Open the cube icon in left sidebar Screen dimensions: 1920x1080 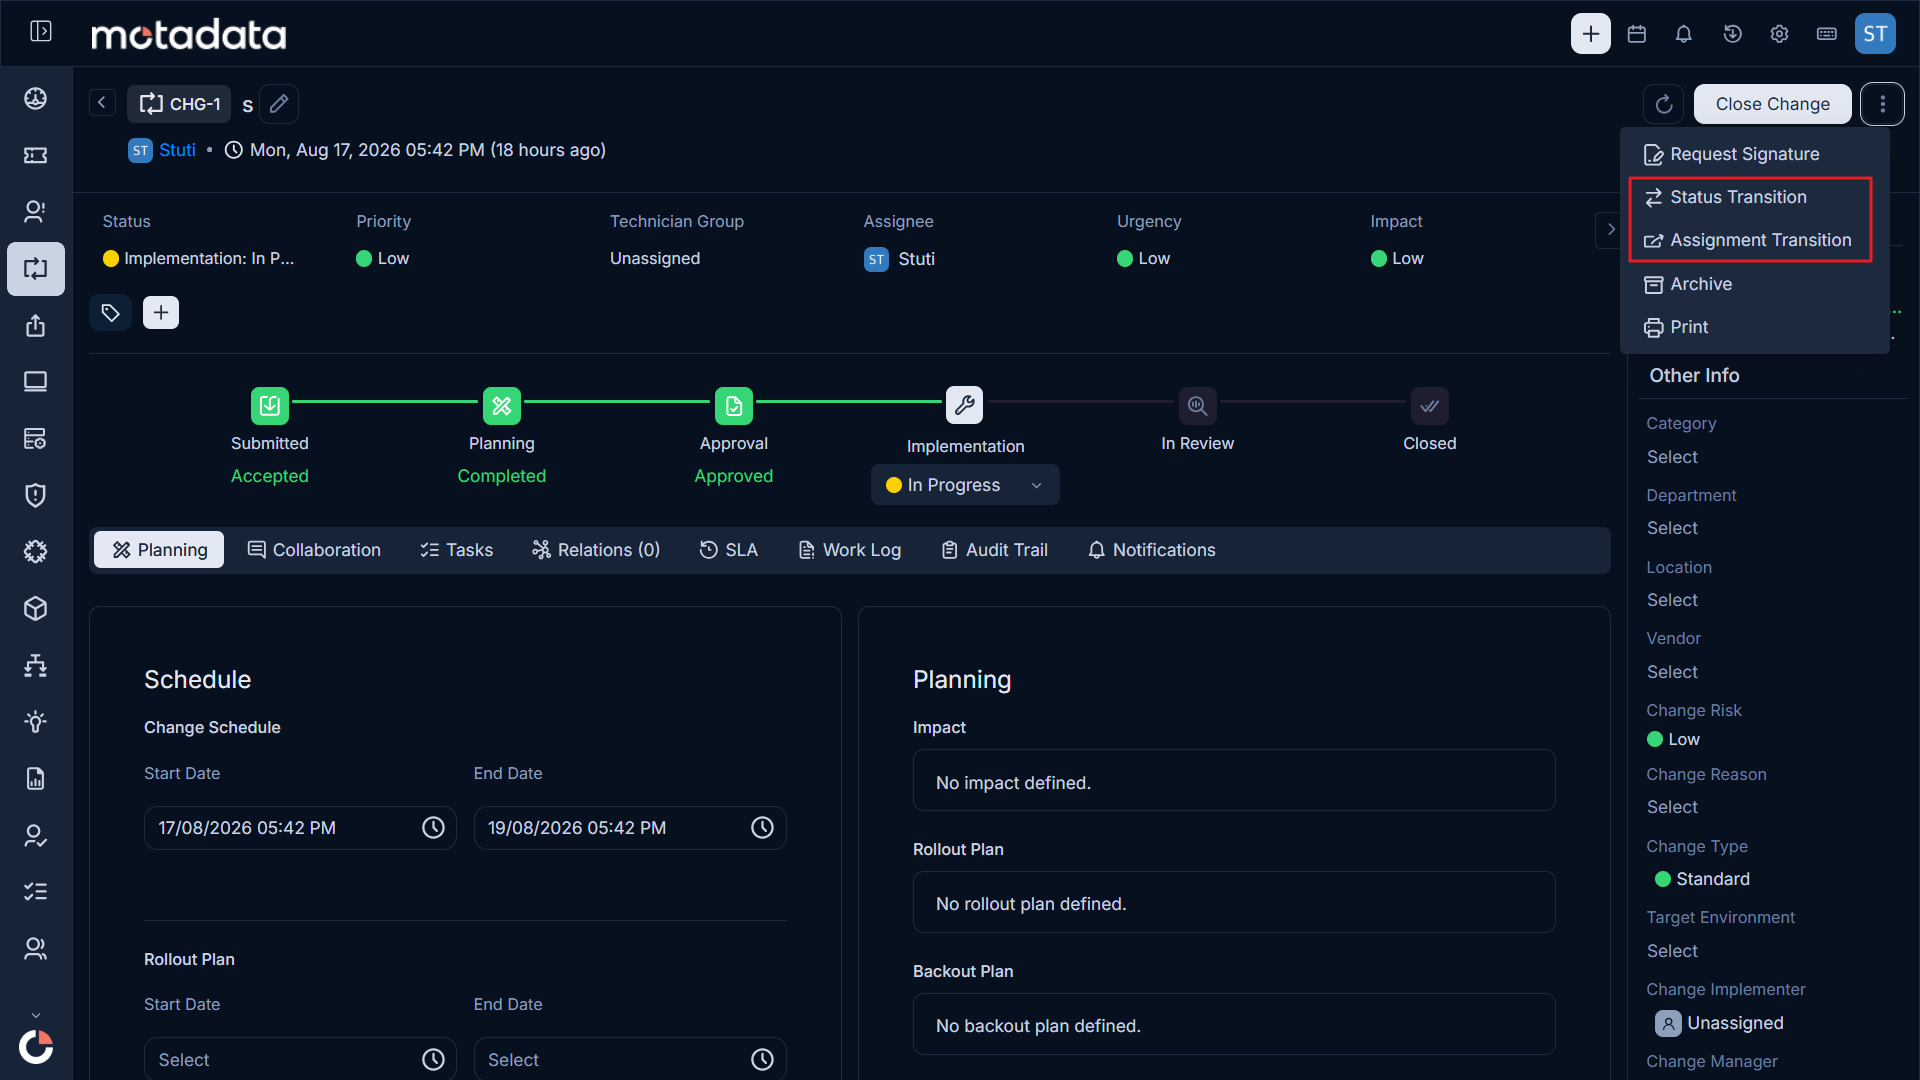[x=36, y=608]
